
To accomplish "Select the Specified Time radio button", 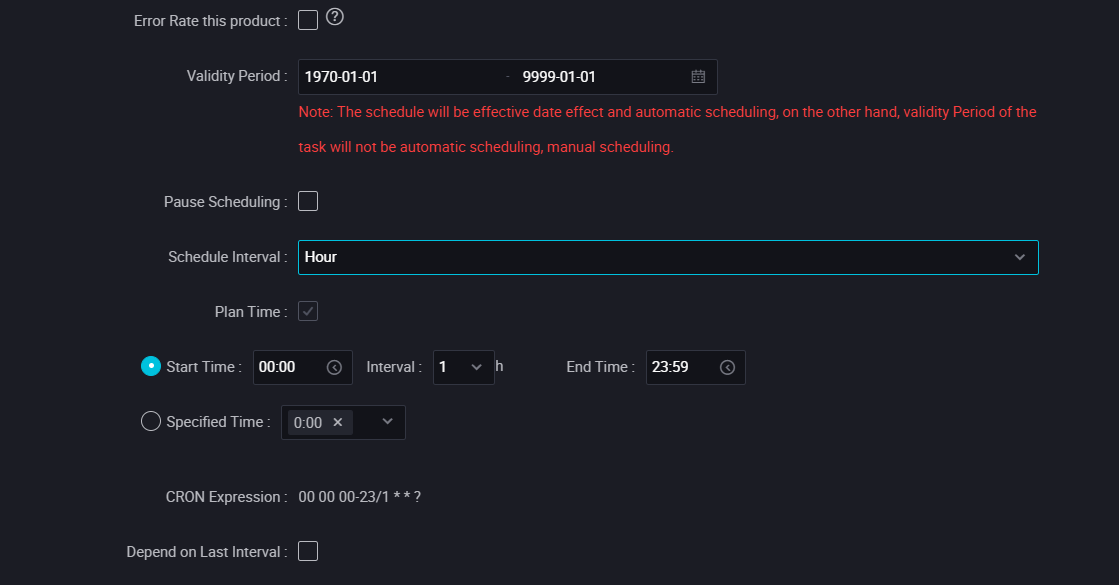I will coord(151,421).
